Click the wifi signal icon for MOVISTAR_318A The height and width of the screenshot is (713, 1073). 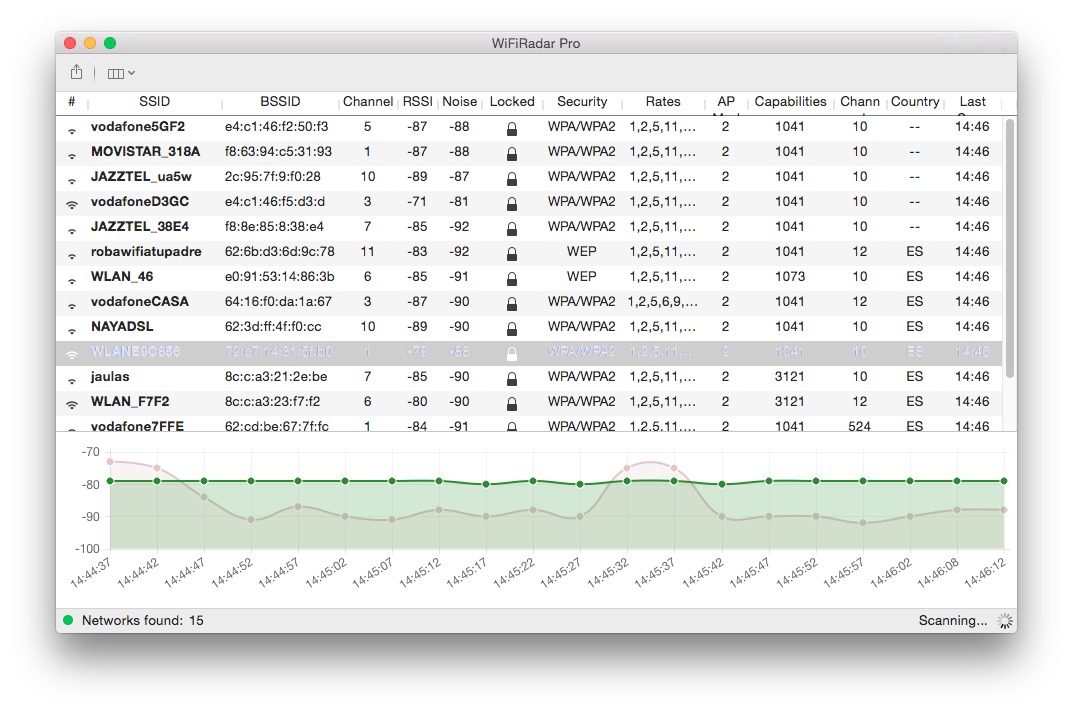[71, 155]
